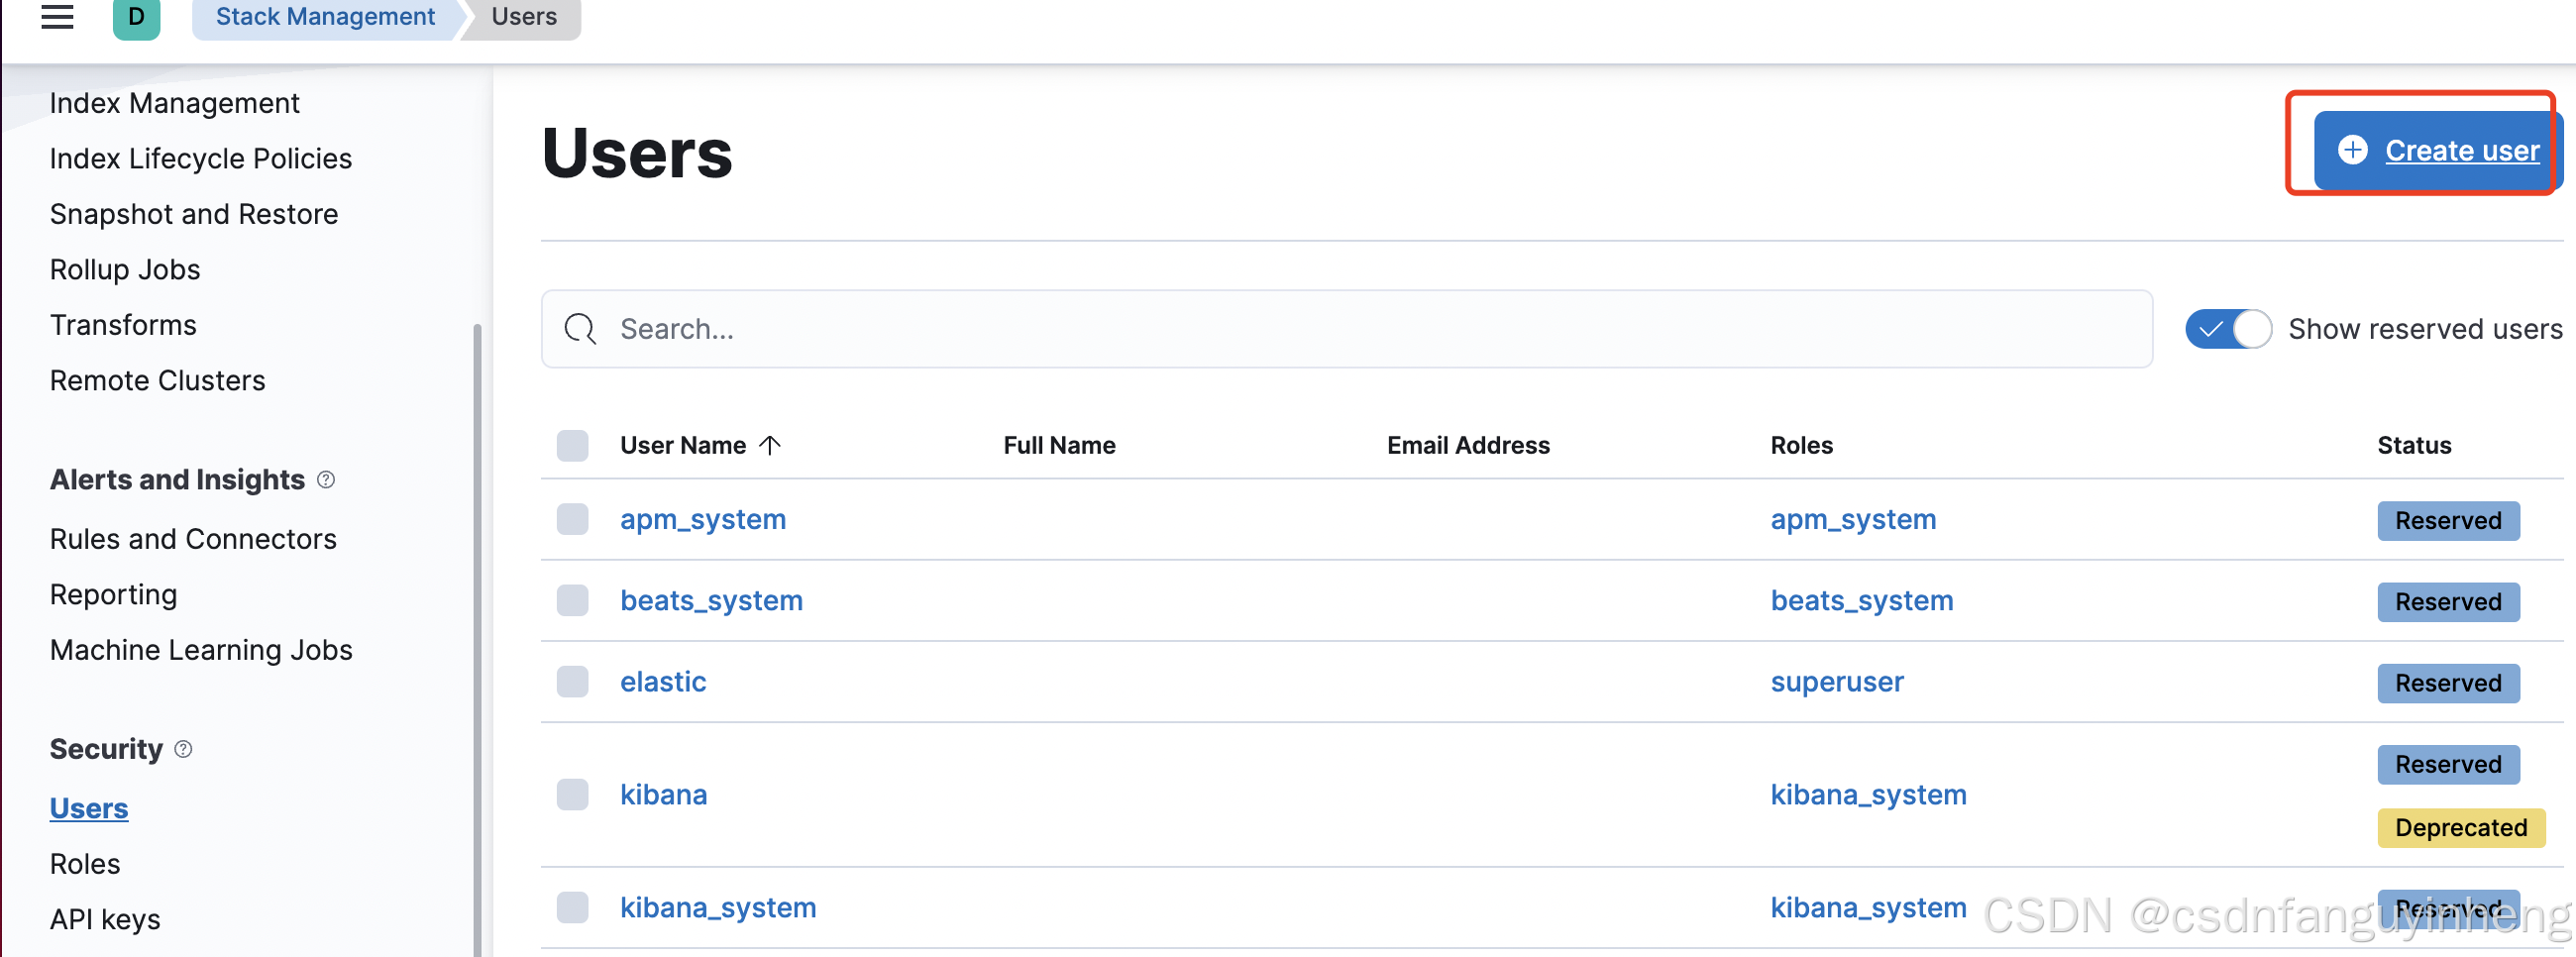The height and width of the screenshot is (957, 2576).
Task: Click the Security section heading
Action: coord(106,748)
